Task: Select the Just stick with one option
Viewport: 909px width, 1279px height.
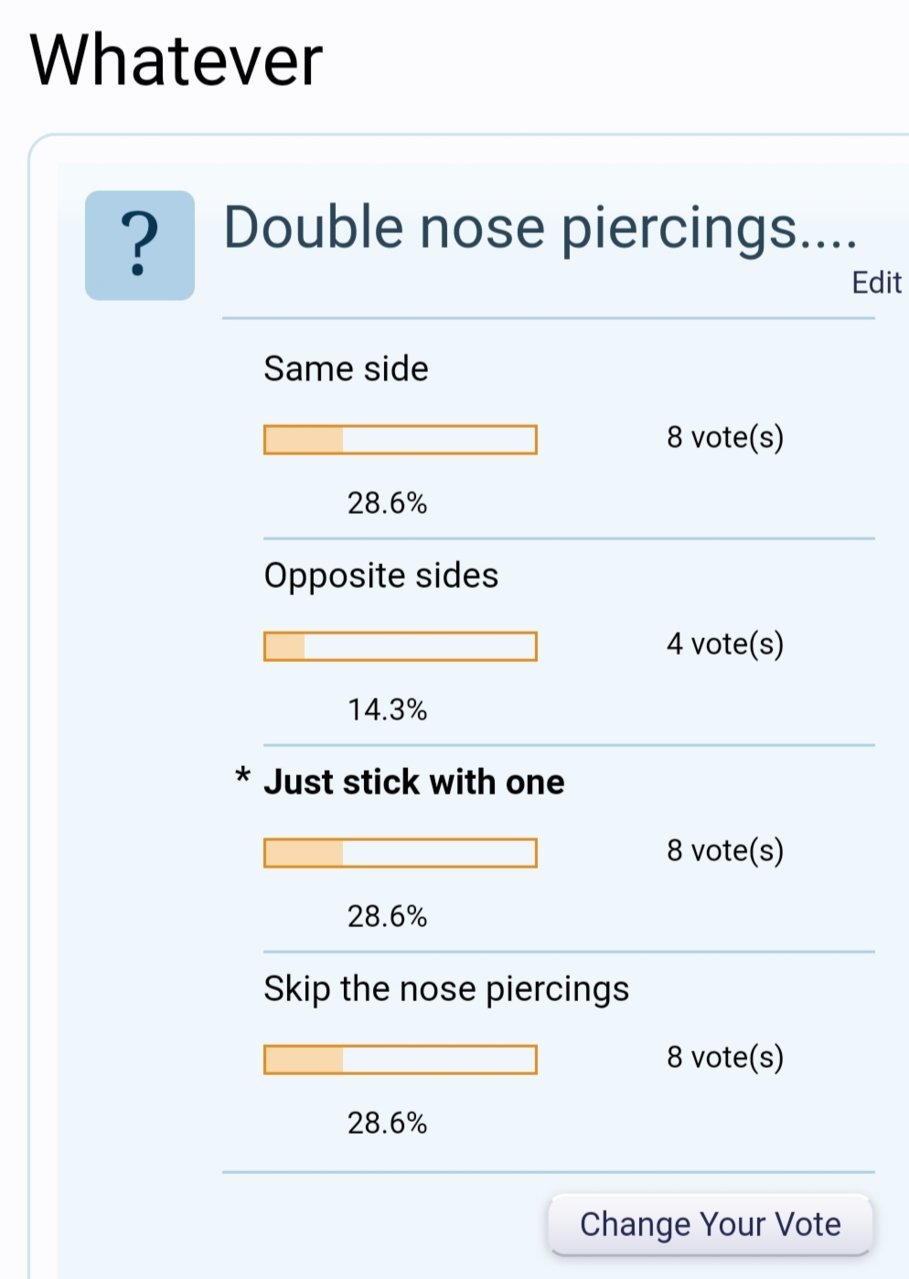Action: coord(414,782)
